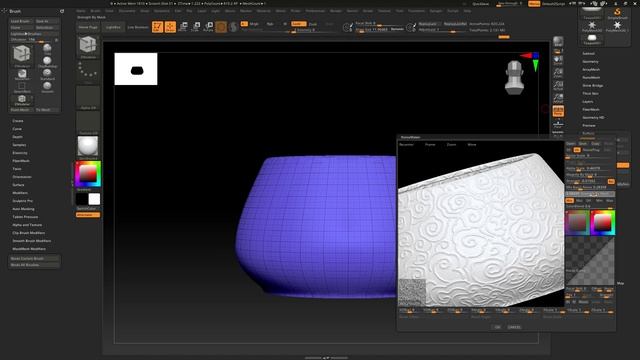Open the Alpha Off selector

coord(88,97)
